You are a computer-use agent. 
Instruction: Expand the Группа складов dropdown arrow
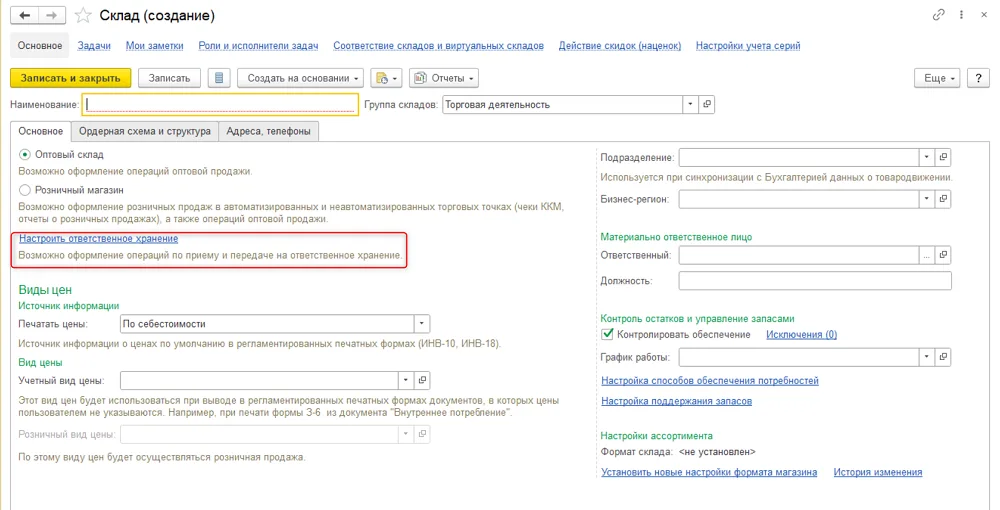[x=691, y=105]
